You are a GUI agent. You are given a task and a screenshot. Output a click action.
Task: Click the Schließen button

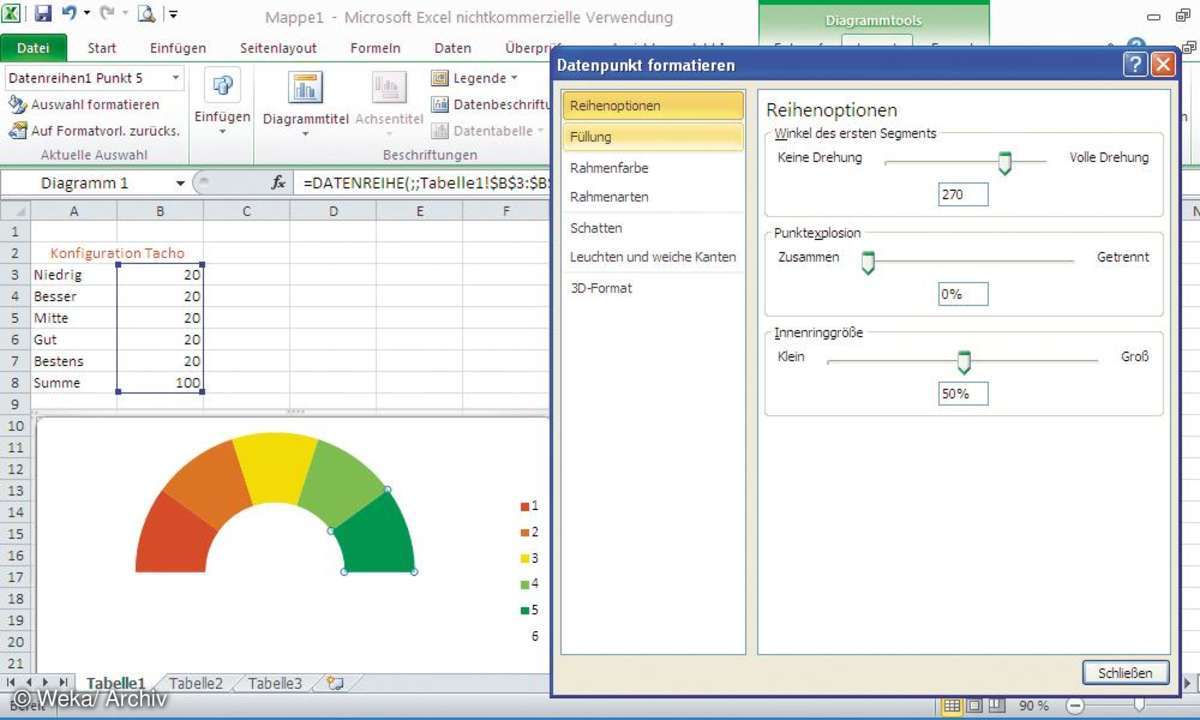click(1125, 673)
